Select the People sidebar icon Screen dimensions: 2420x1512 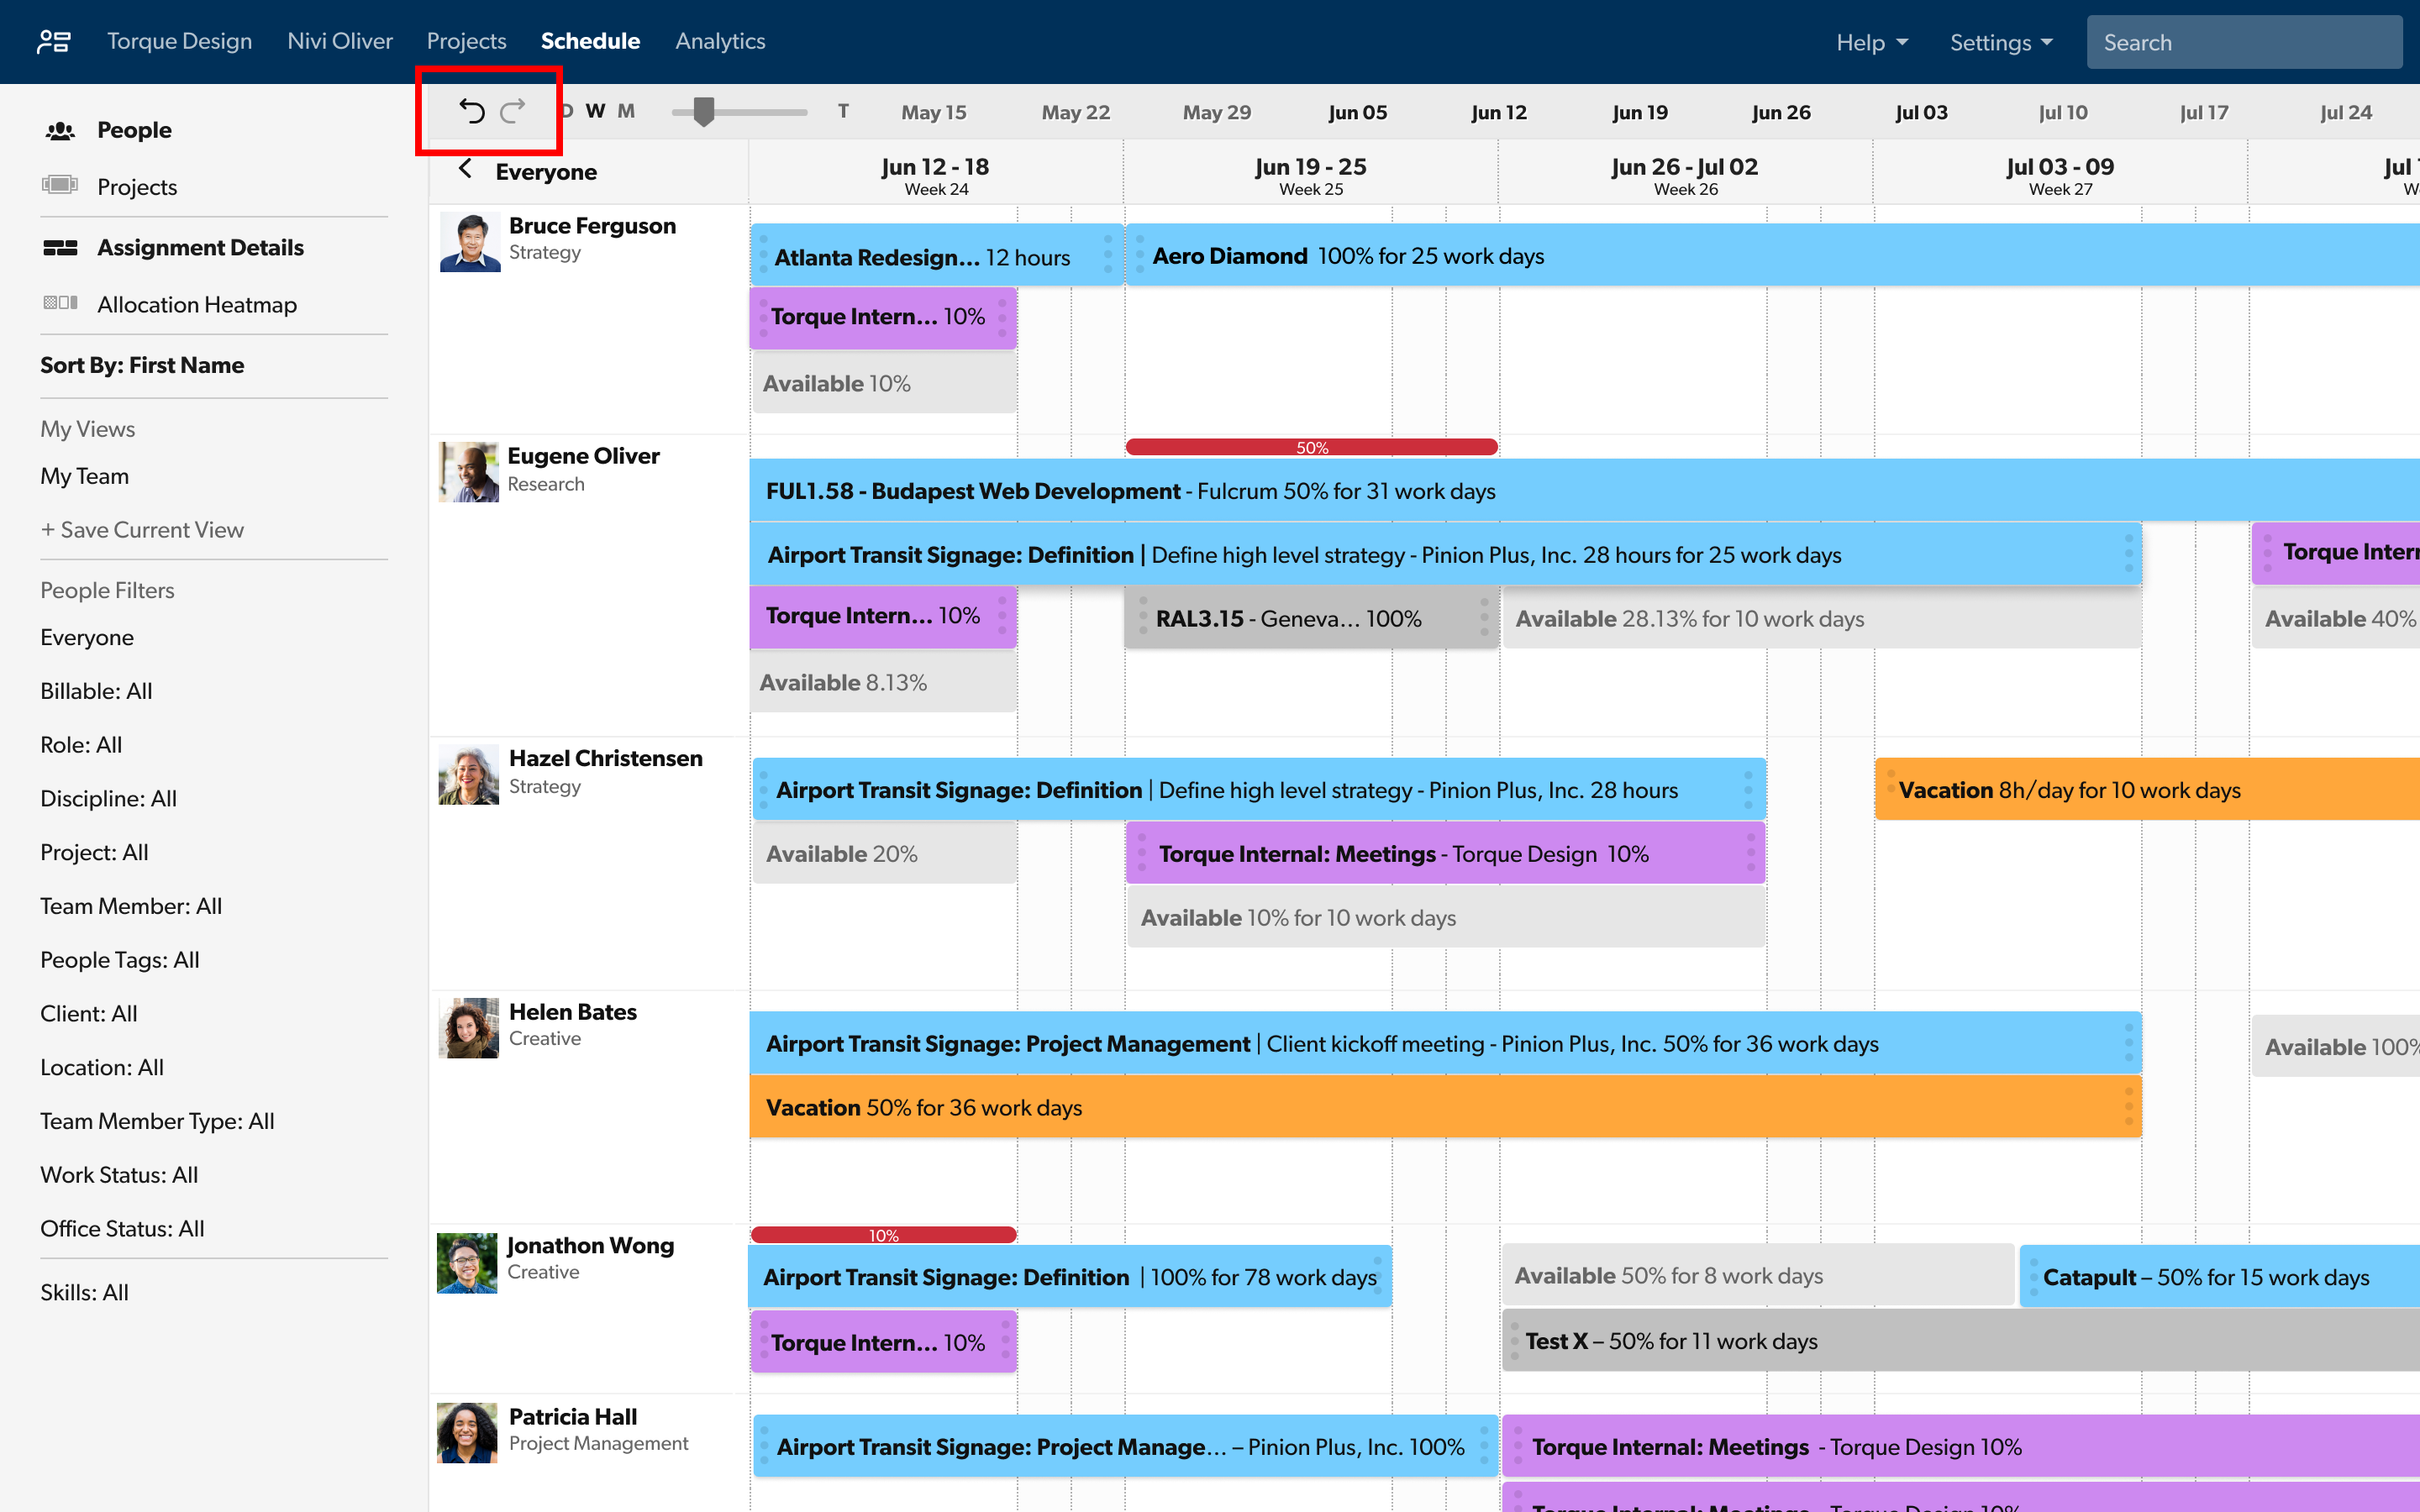pyautogui.click(x=63, y=129)
